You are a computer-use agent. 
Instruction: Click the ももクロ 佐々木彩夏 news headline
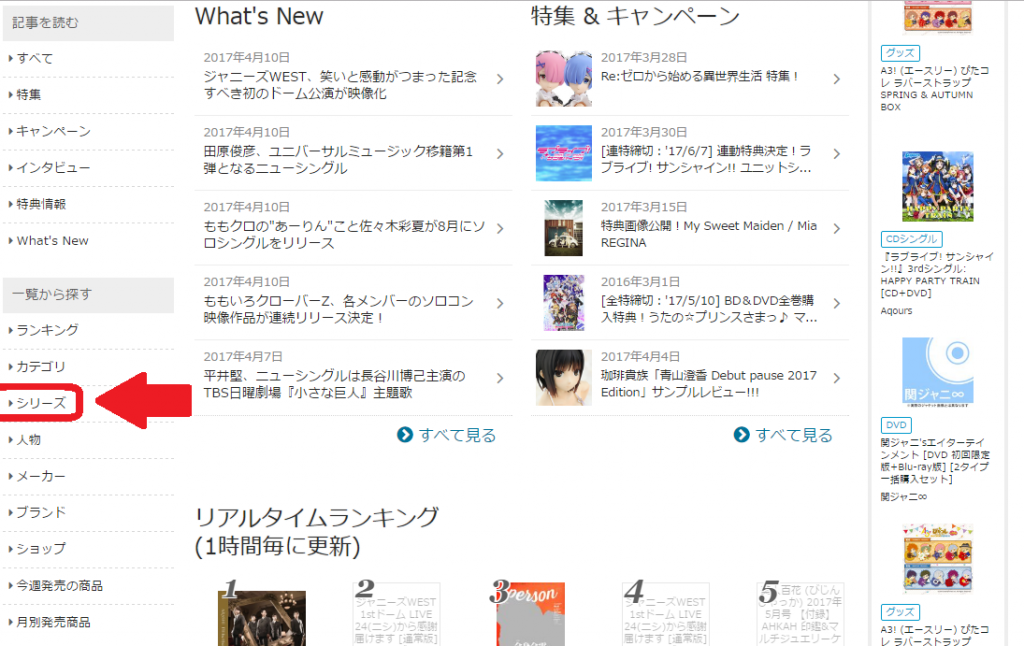(345, 234)
